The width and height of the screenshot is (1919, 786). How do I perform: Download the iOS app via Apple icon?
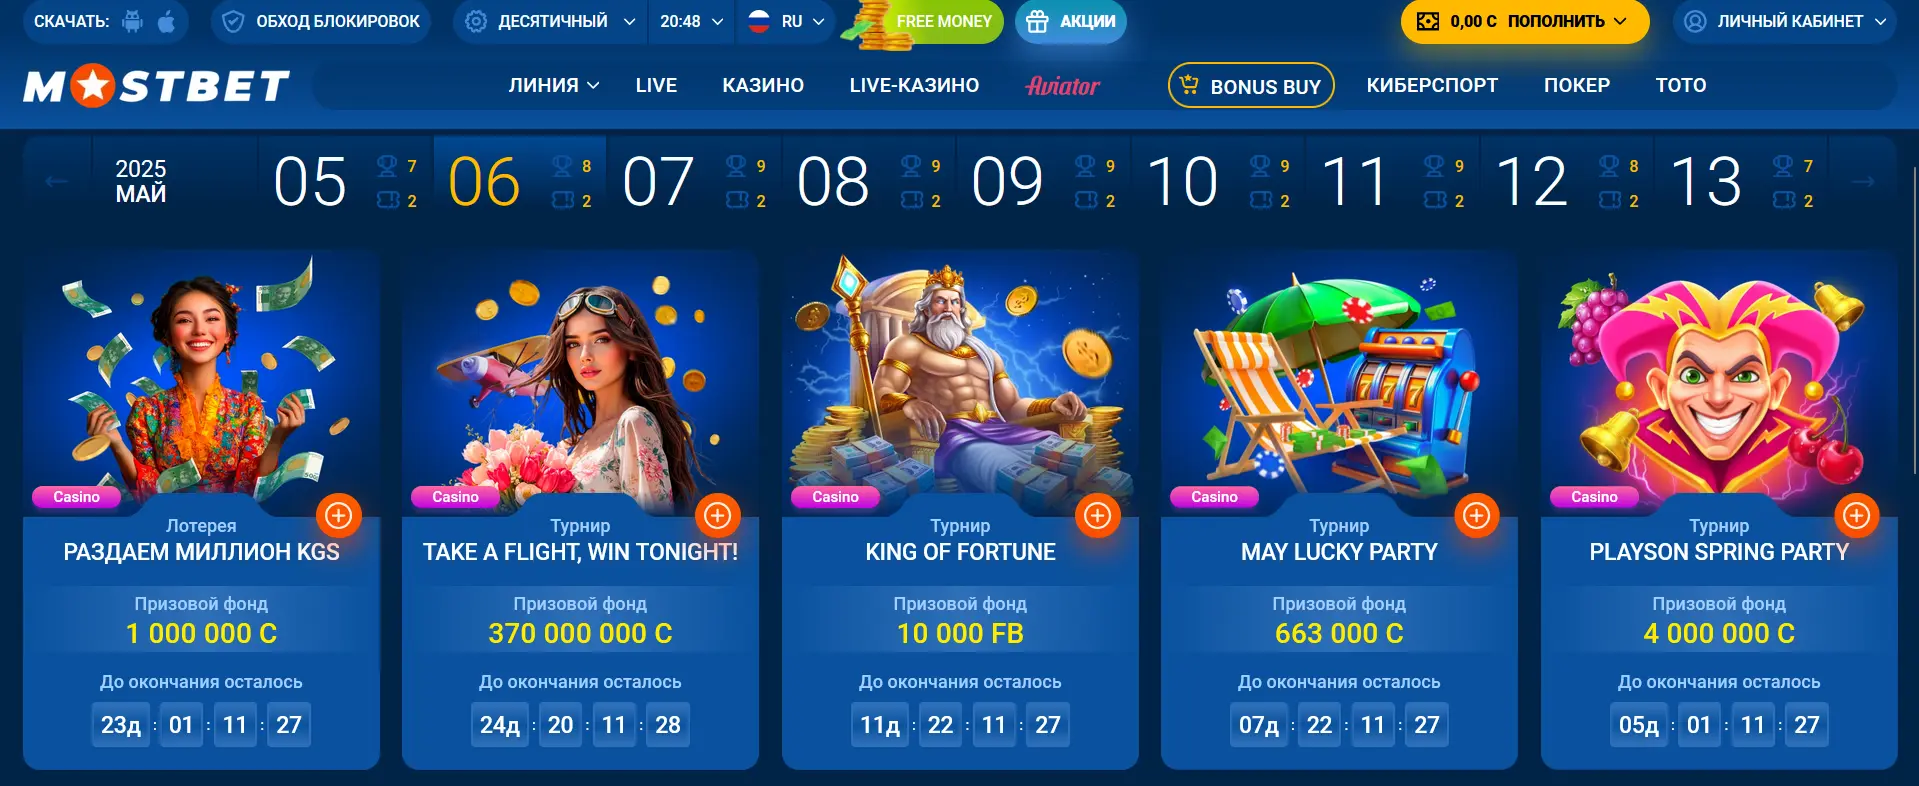[x=167, y=21]
